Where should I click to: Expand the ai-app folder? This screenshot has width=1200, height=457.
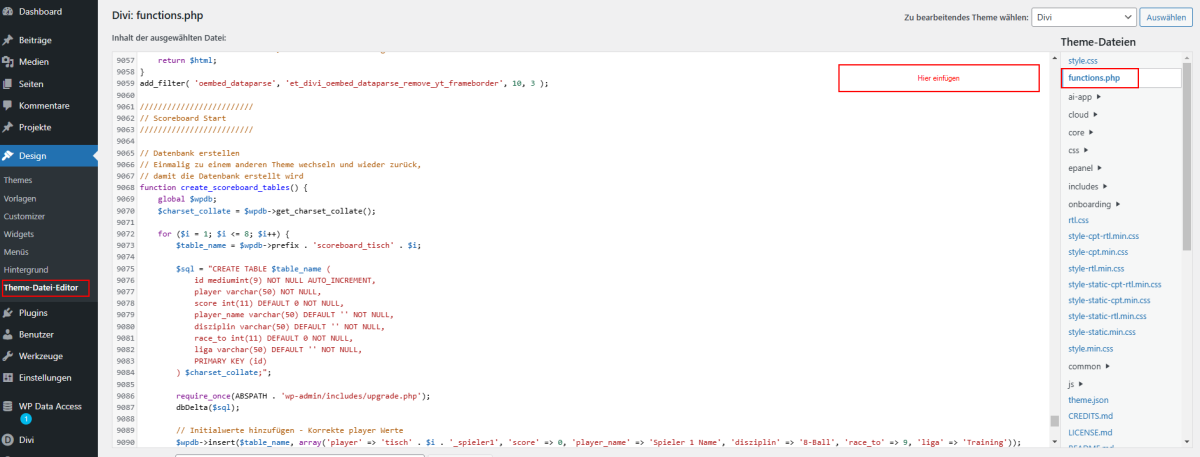[x=1085, y=97]
